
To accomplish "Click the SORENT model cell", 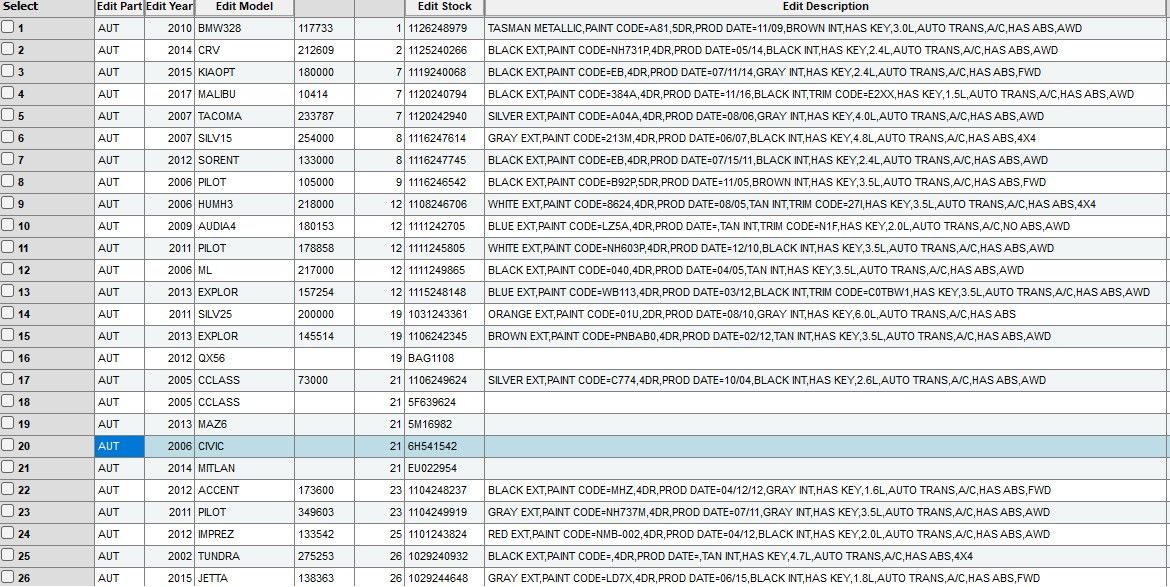I will 244,160.
